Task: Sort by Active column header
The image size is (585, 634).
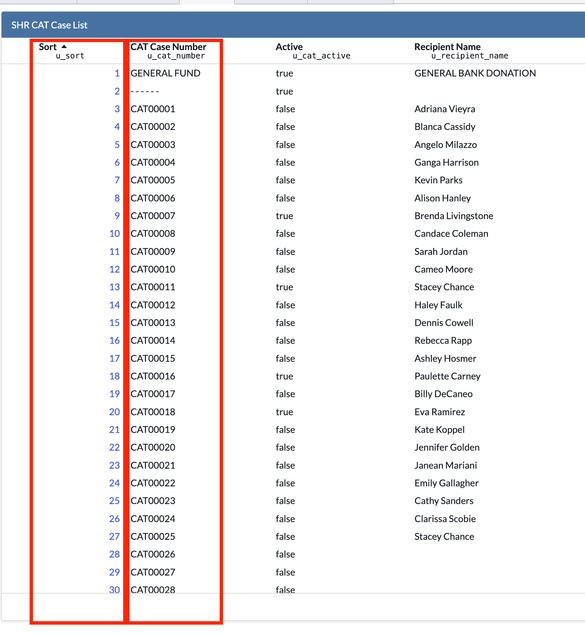Action: [x=289, y=46]
